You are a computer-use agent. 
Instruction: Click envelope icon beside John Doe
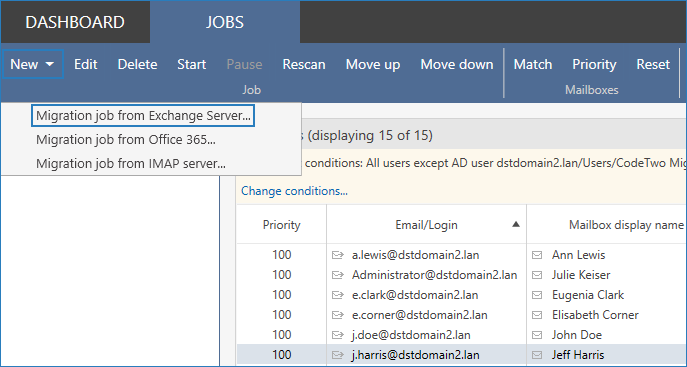point(537,335)
